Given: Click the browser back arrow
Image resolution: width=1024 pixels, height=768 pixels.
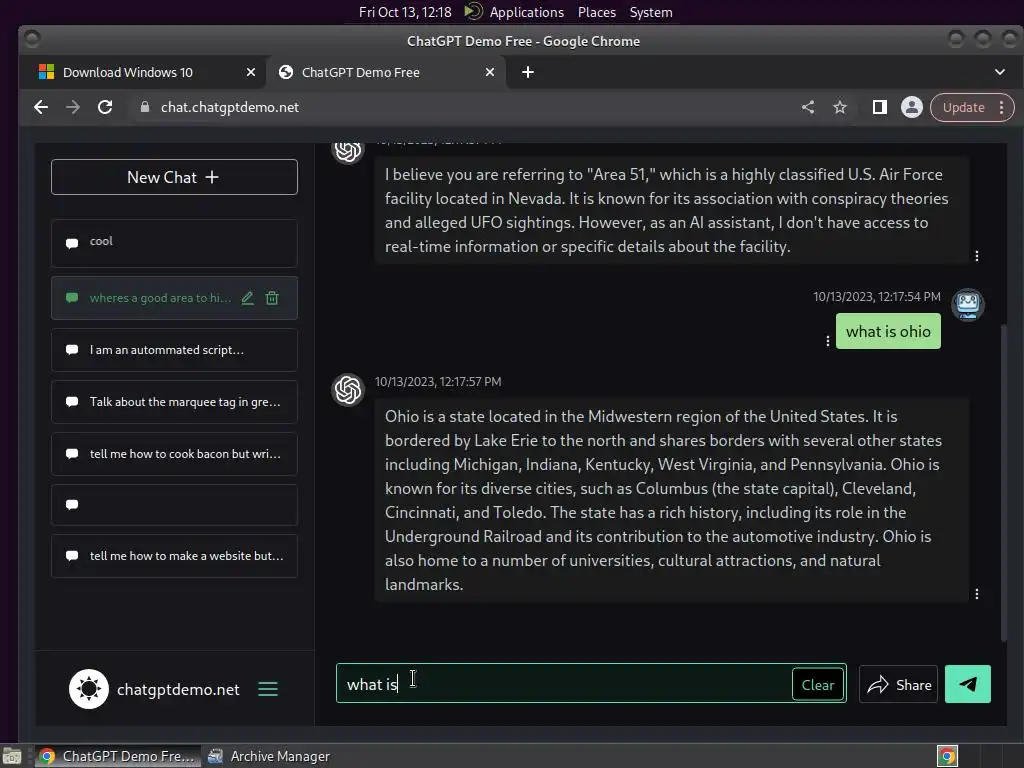Looking at the screenshot, I should tap(40, 107).
